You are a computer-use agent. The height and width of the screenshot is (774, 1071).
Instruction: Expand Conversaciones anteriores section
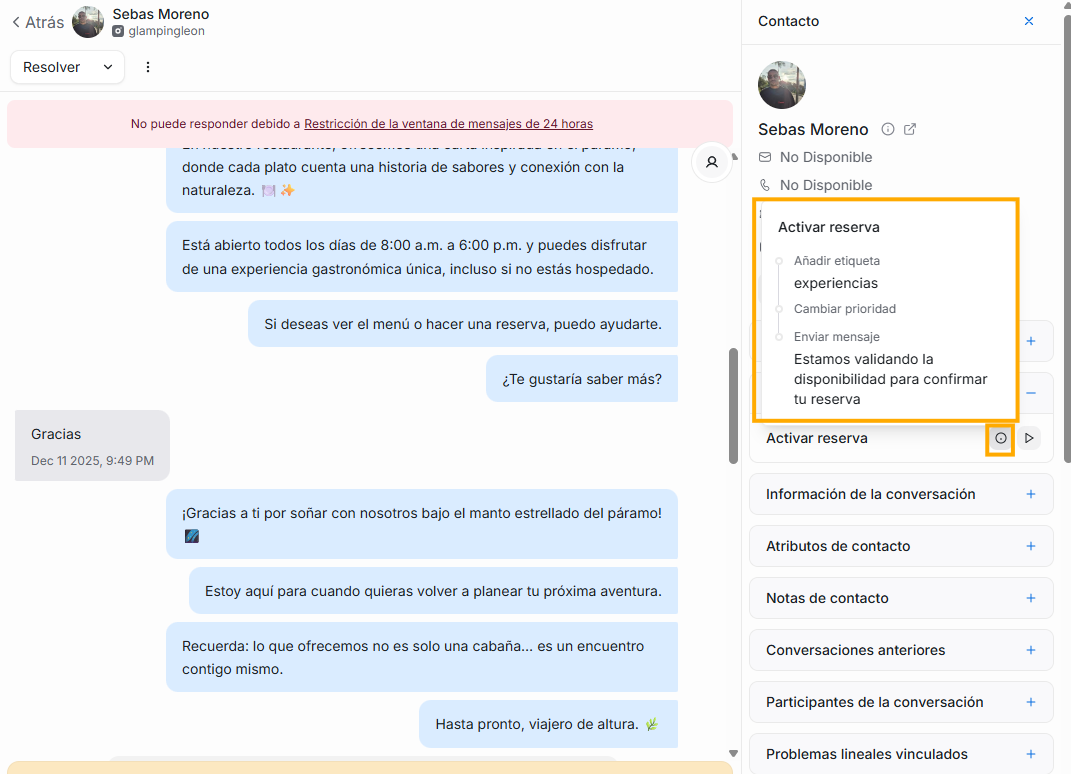tap(1031, 650)
